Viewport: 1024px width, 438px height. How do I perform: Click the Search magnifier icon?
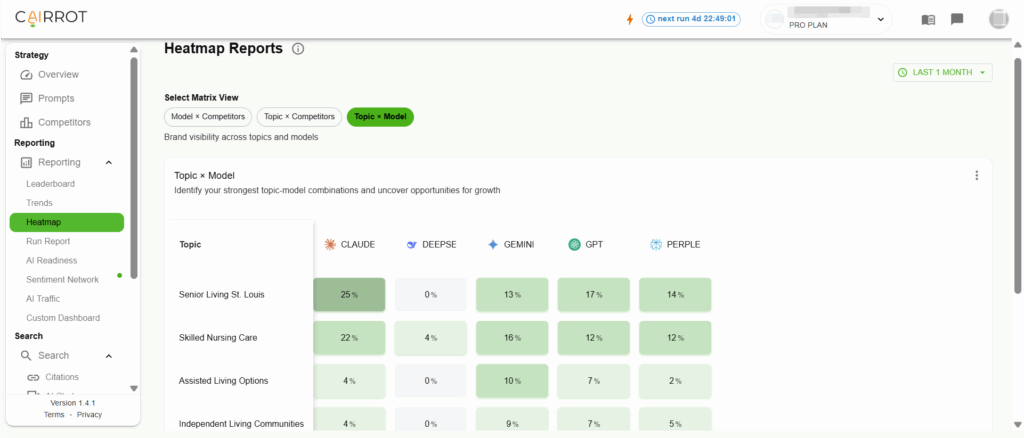26,356
